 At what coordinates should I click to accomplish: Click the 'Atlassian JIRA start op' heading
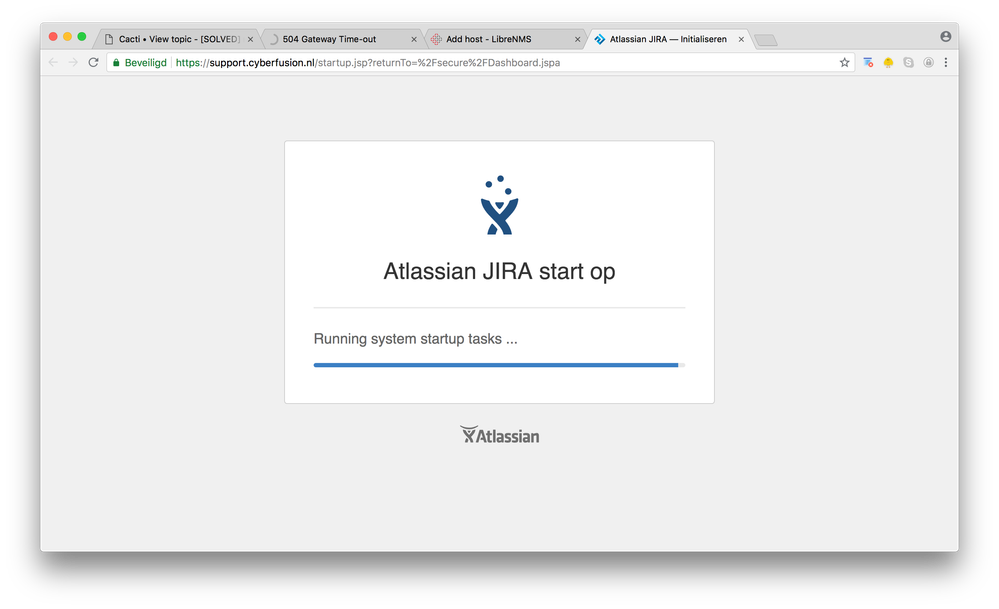(500, 271)
